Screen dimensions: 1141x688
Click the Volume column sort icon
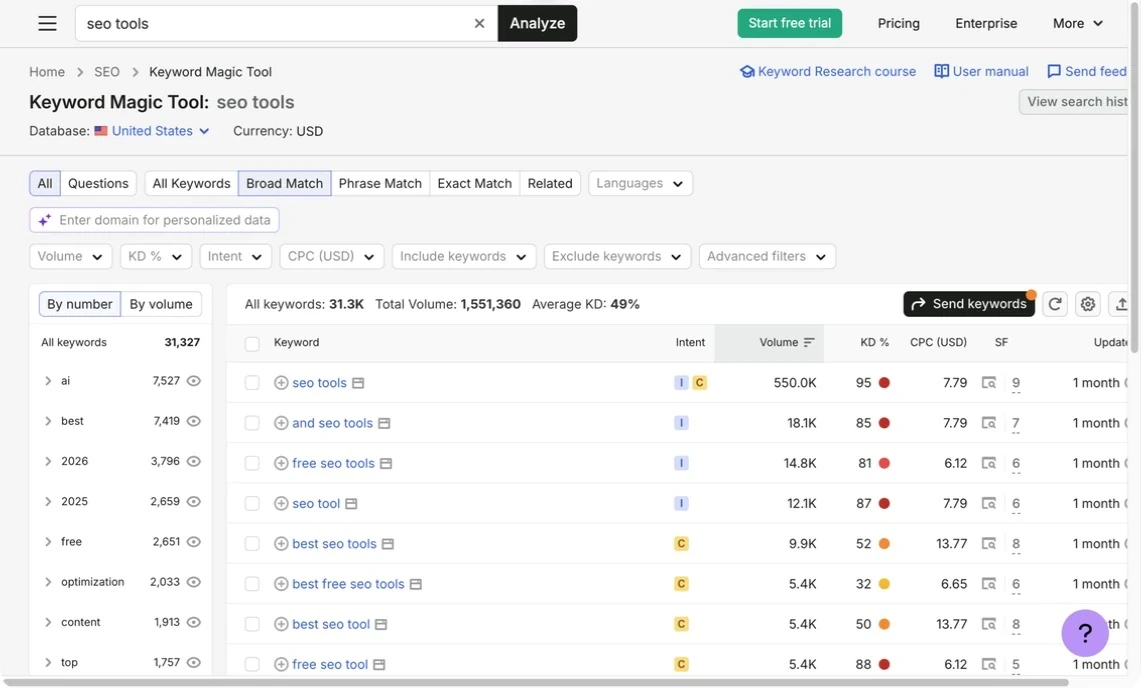point(808,342)
